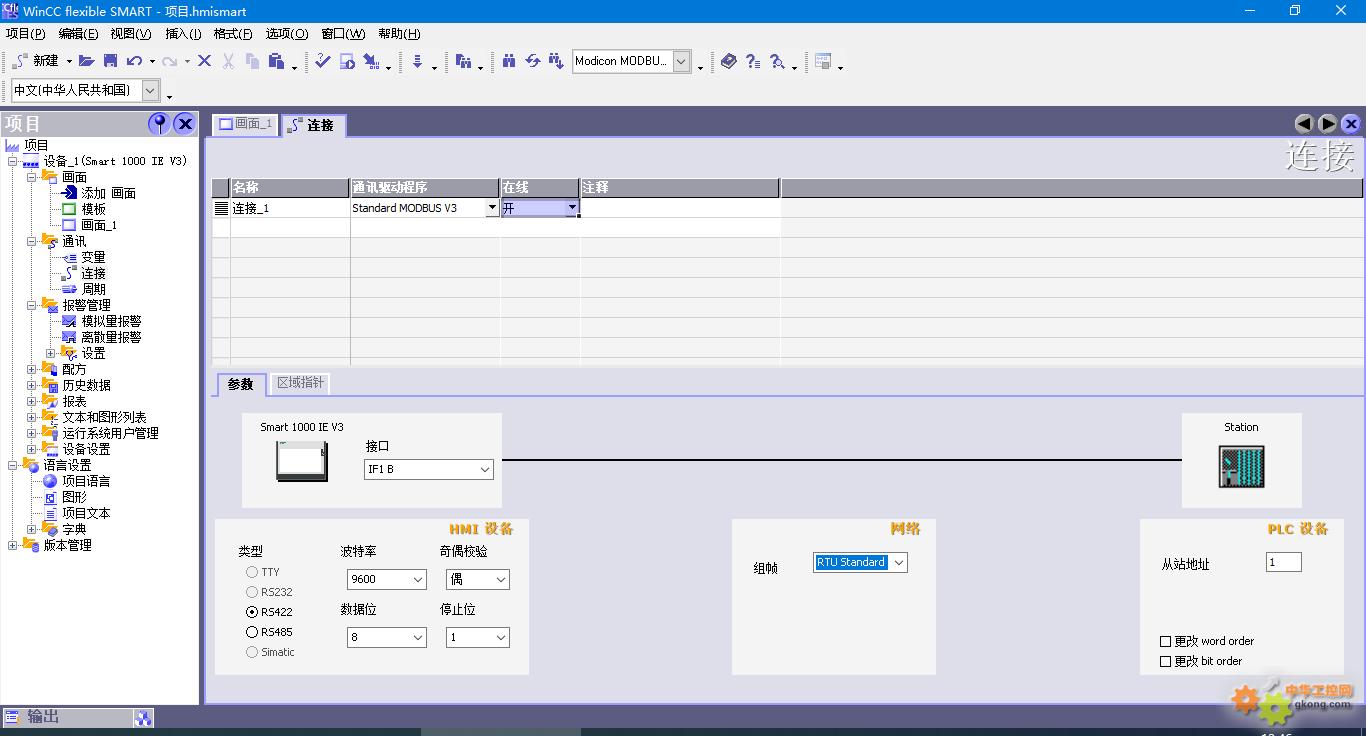Open the 帮助(H) menu
Screen dimensions: 1366x736
click(399, 33)
